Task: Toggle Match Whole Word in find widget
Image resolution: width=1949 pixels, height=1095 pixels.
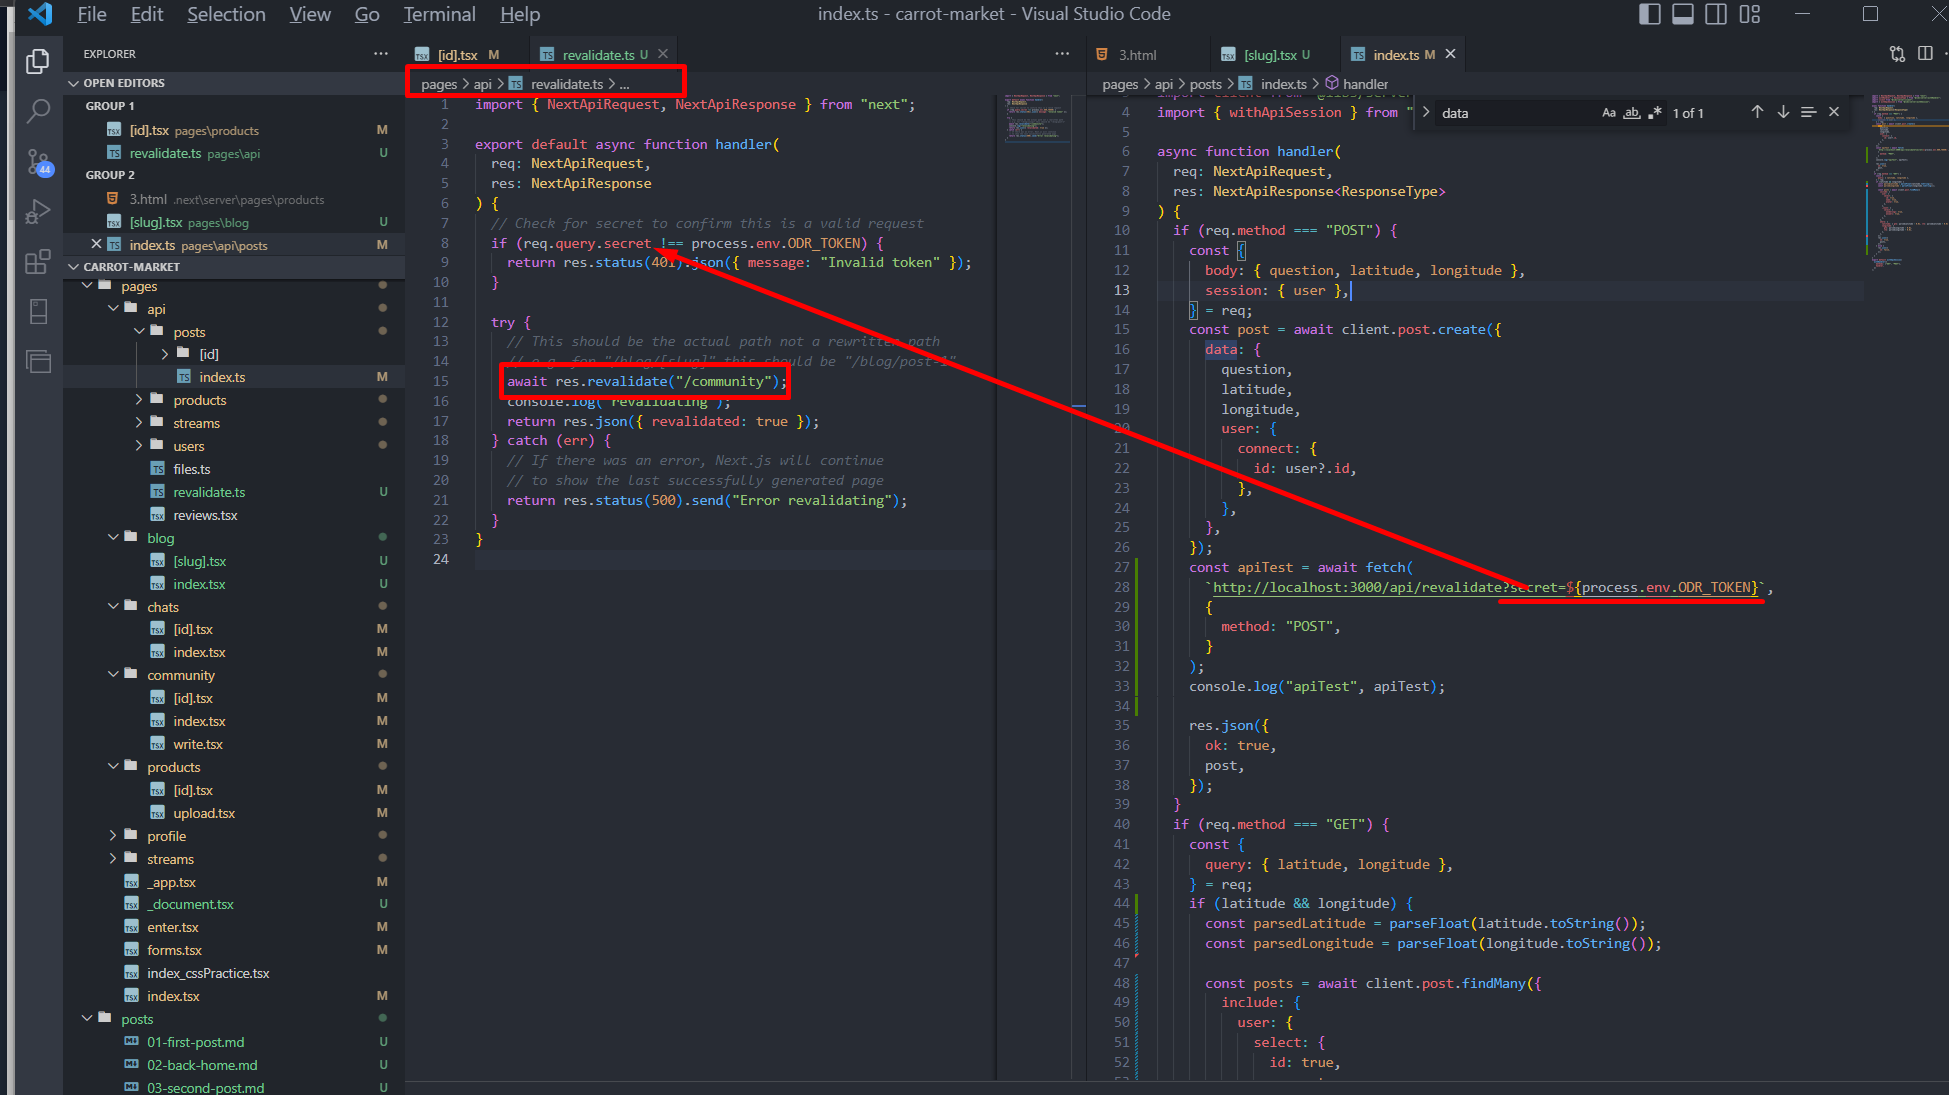Action: 1631,113
